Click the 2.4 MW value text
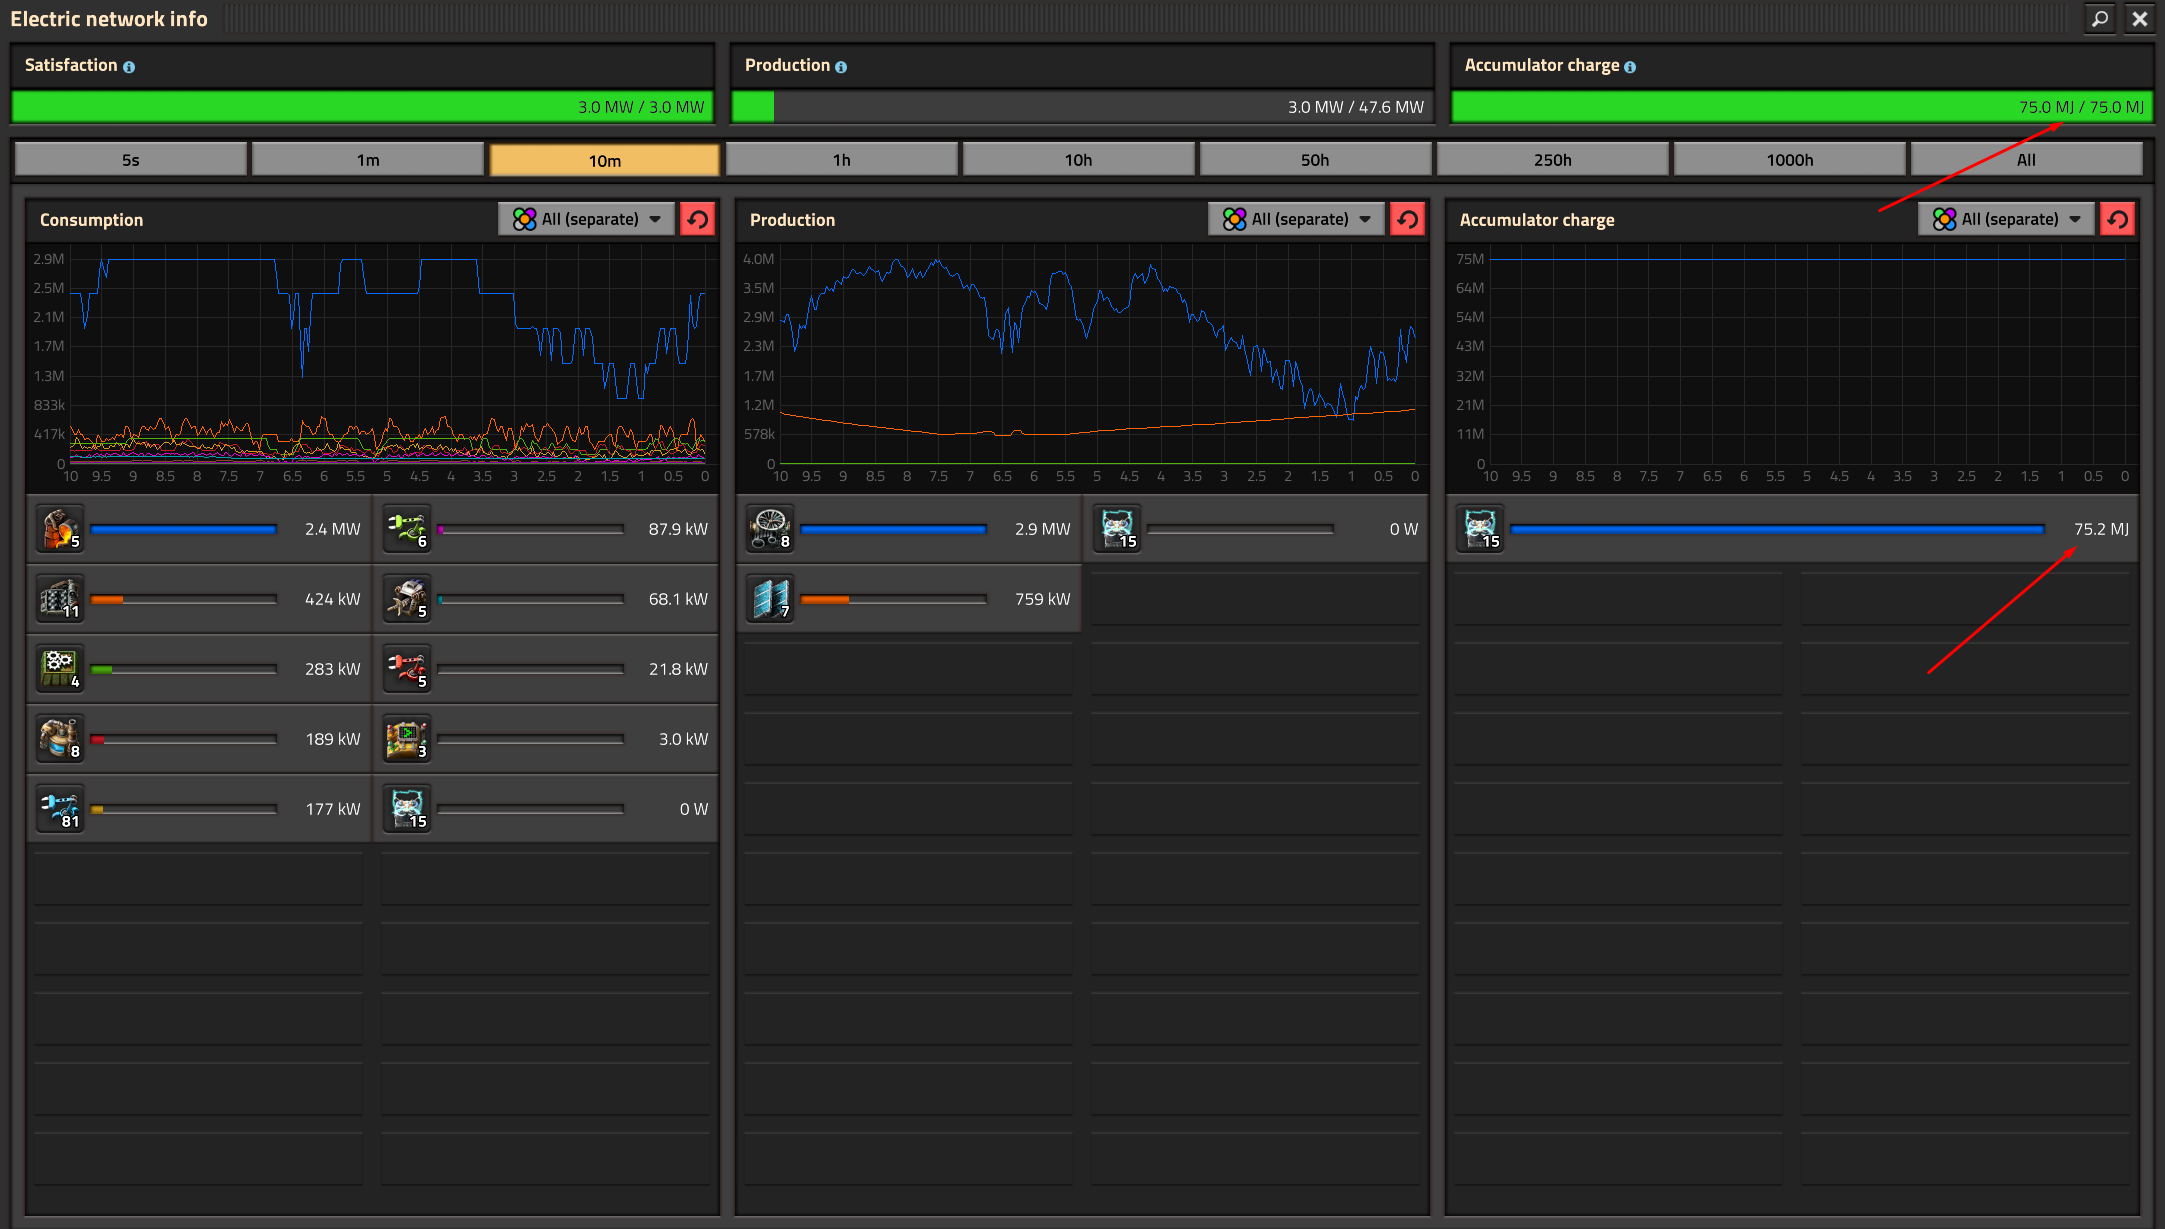 pyautogui.click(x=333, y=529)
